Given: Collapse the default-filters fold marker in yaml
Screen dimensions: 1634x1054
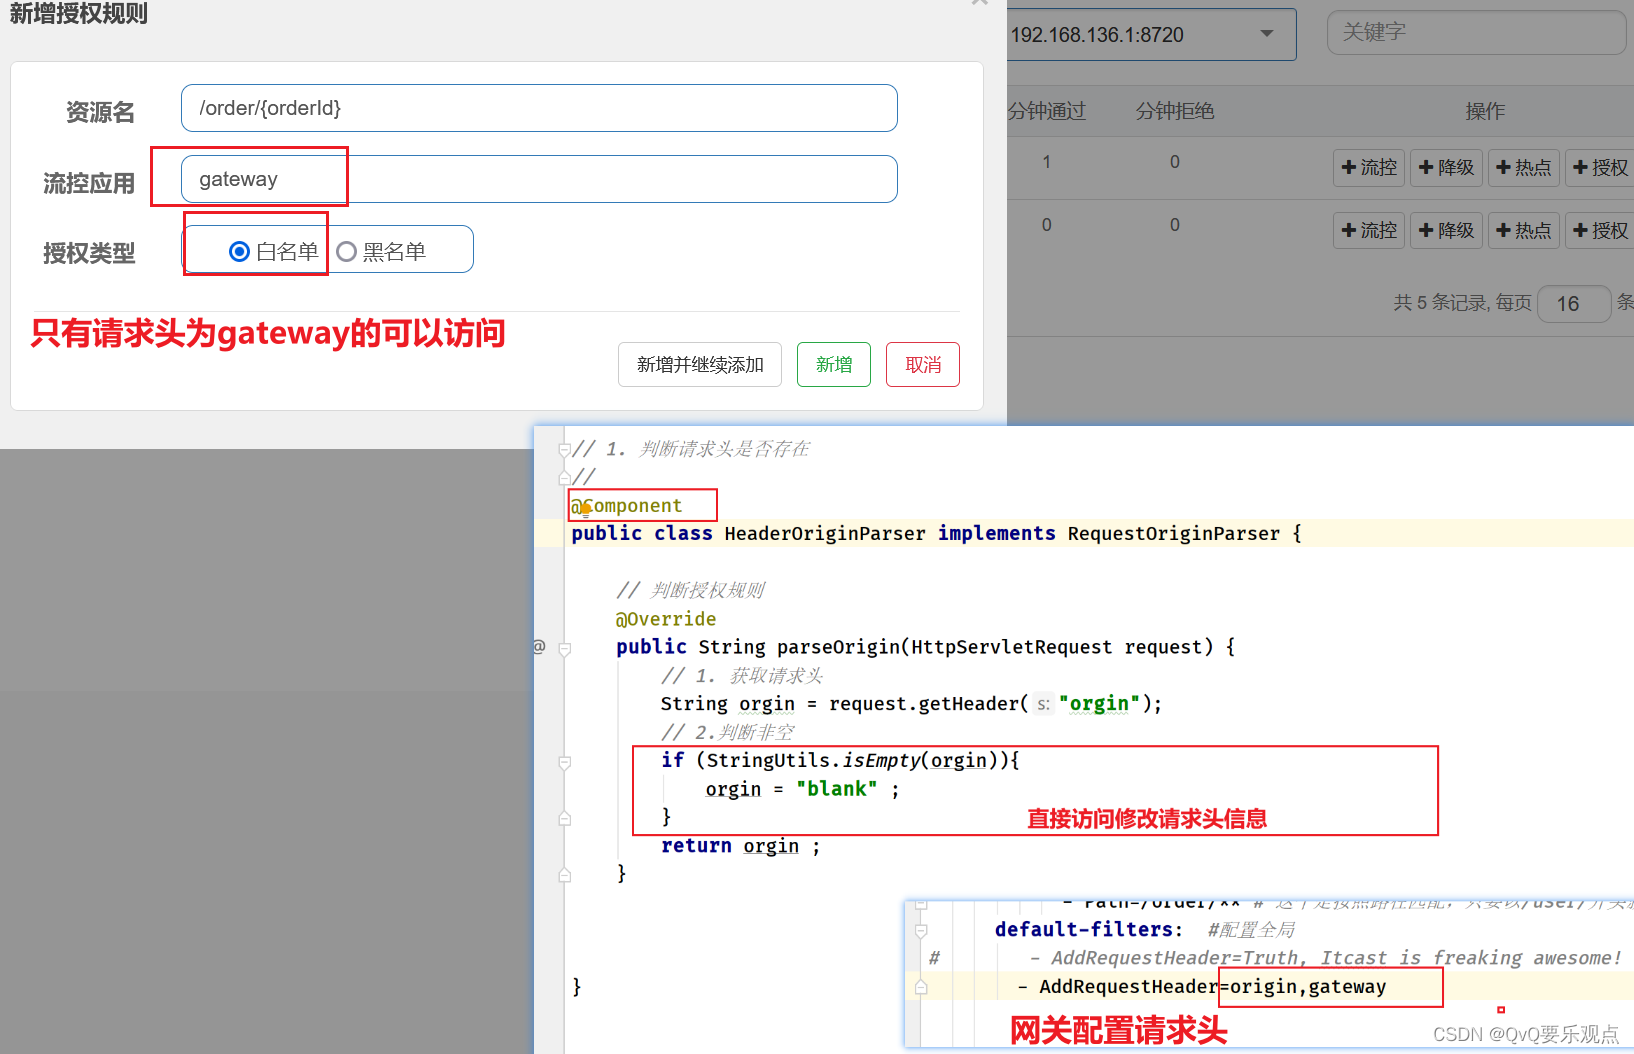Looking at the screenshot, I should tap(921, 930).
